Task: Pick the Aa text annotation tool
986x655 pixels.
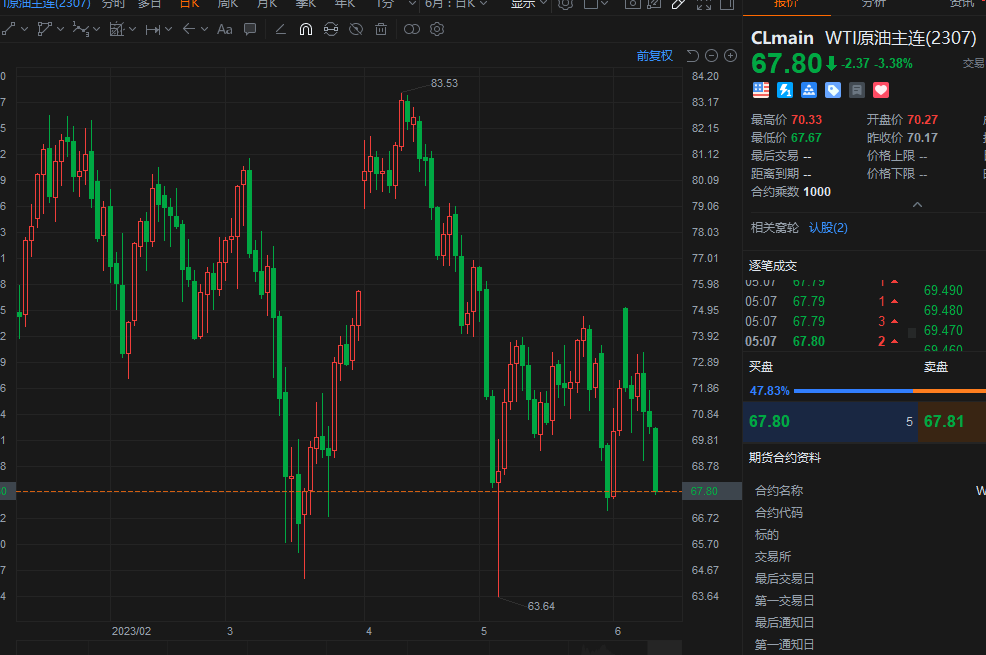Action: point(224,29)
